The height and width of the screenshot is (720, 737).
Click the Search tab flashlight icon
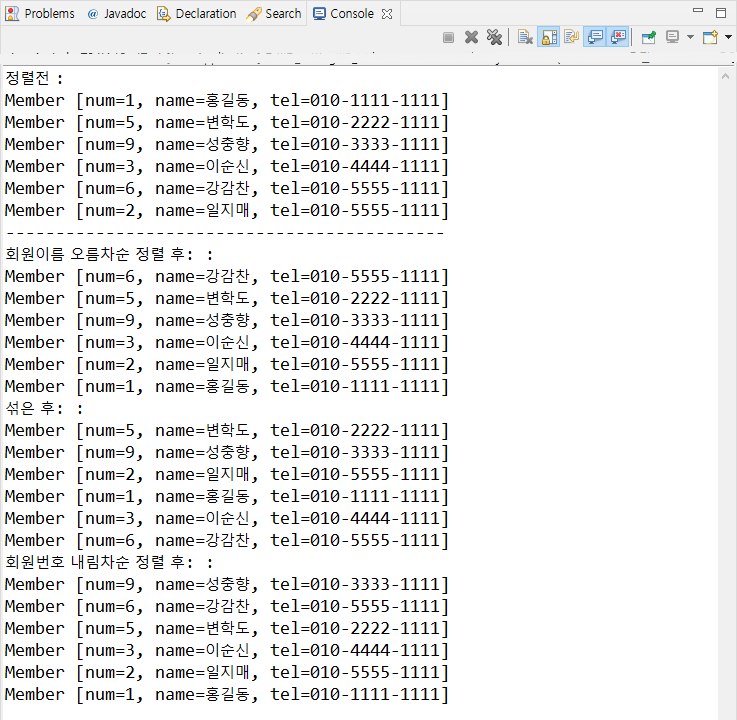pyautogui.click(x=253, y=14)
